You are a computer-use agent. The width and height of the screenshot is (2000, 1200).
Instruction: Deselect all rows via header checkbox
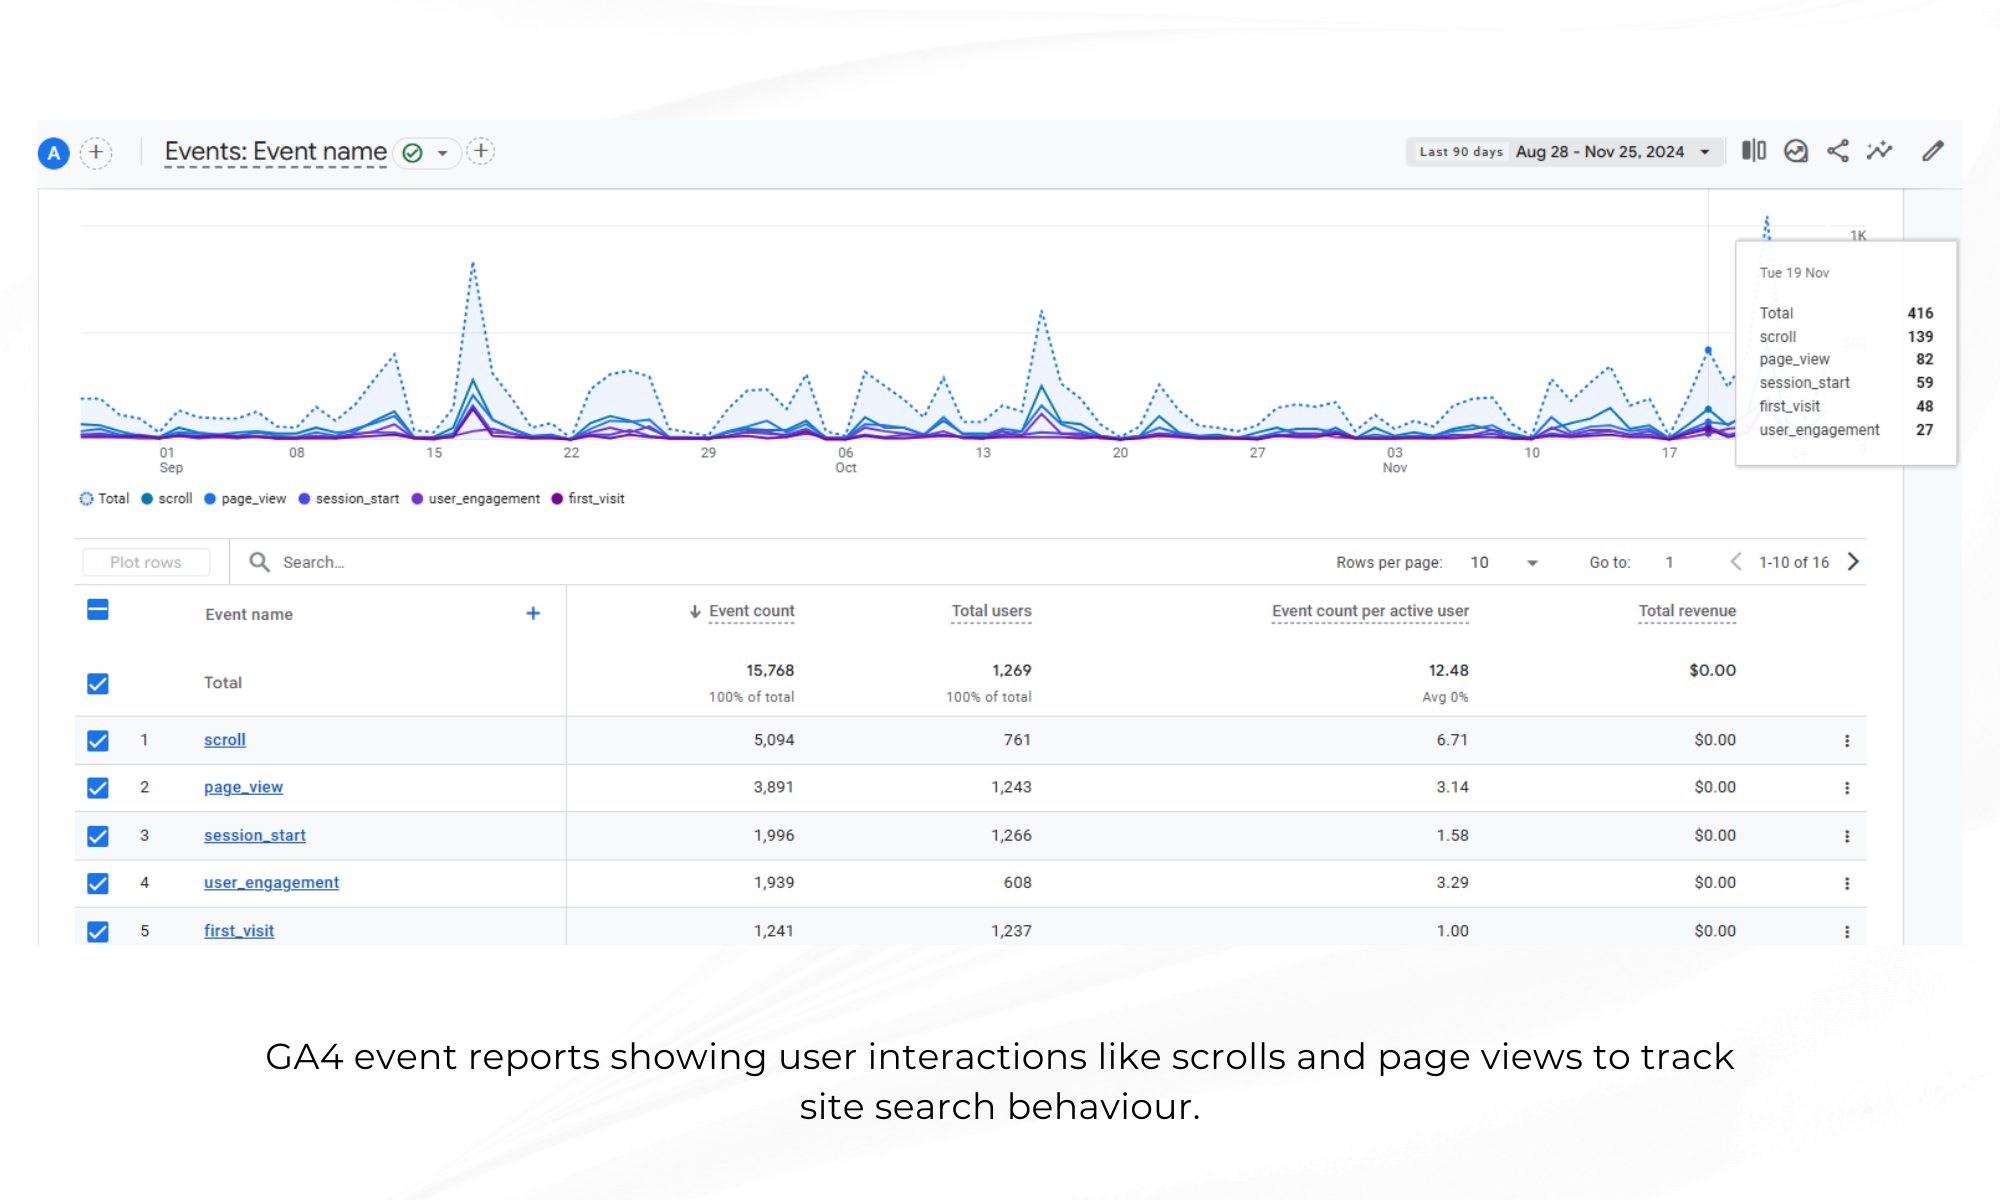coord(98,610)
